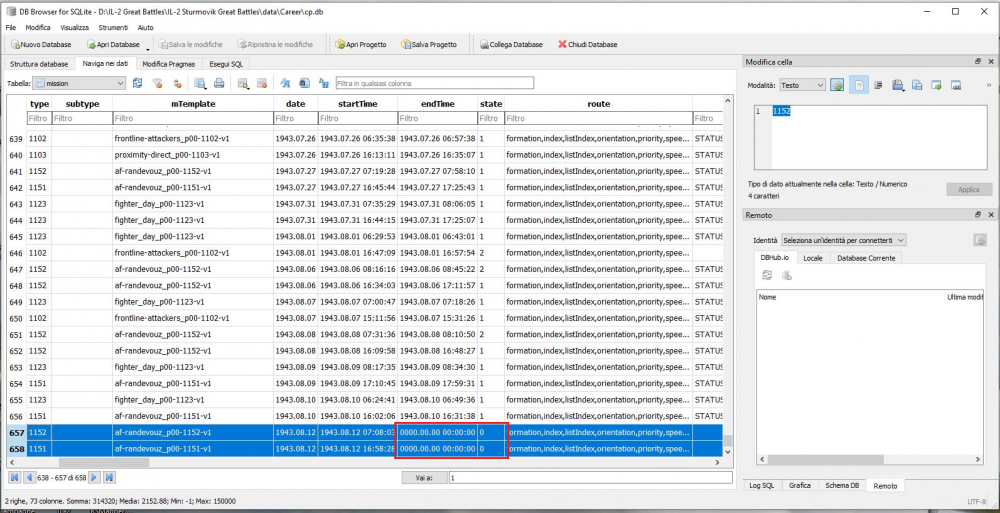
Task: Switch to the Esegui SQL tab
Action: 225,64
